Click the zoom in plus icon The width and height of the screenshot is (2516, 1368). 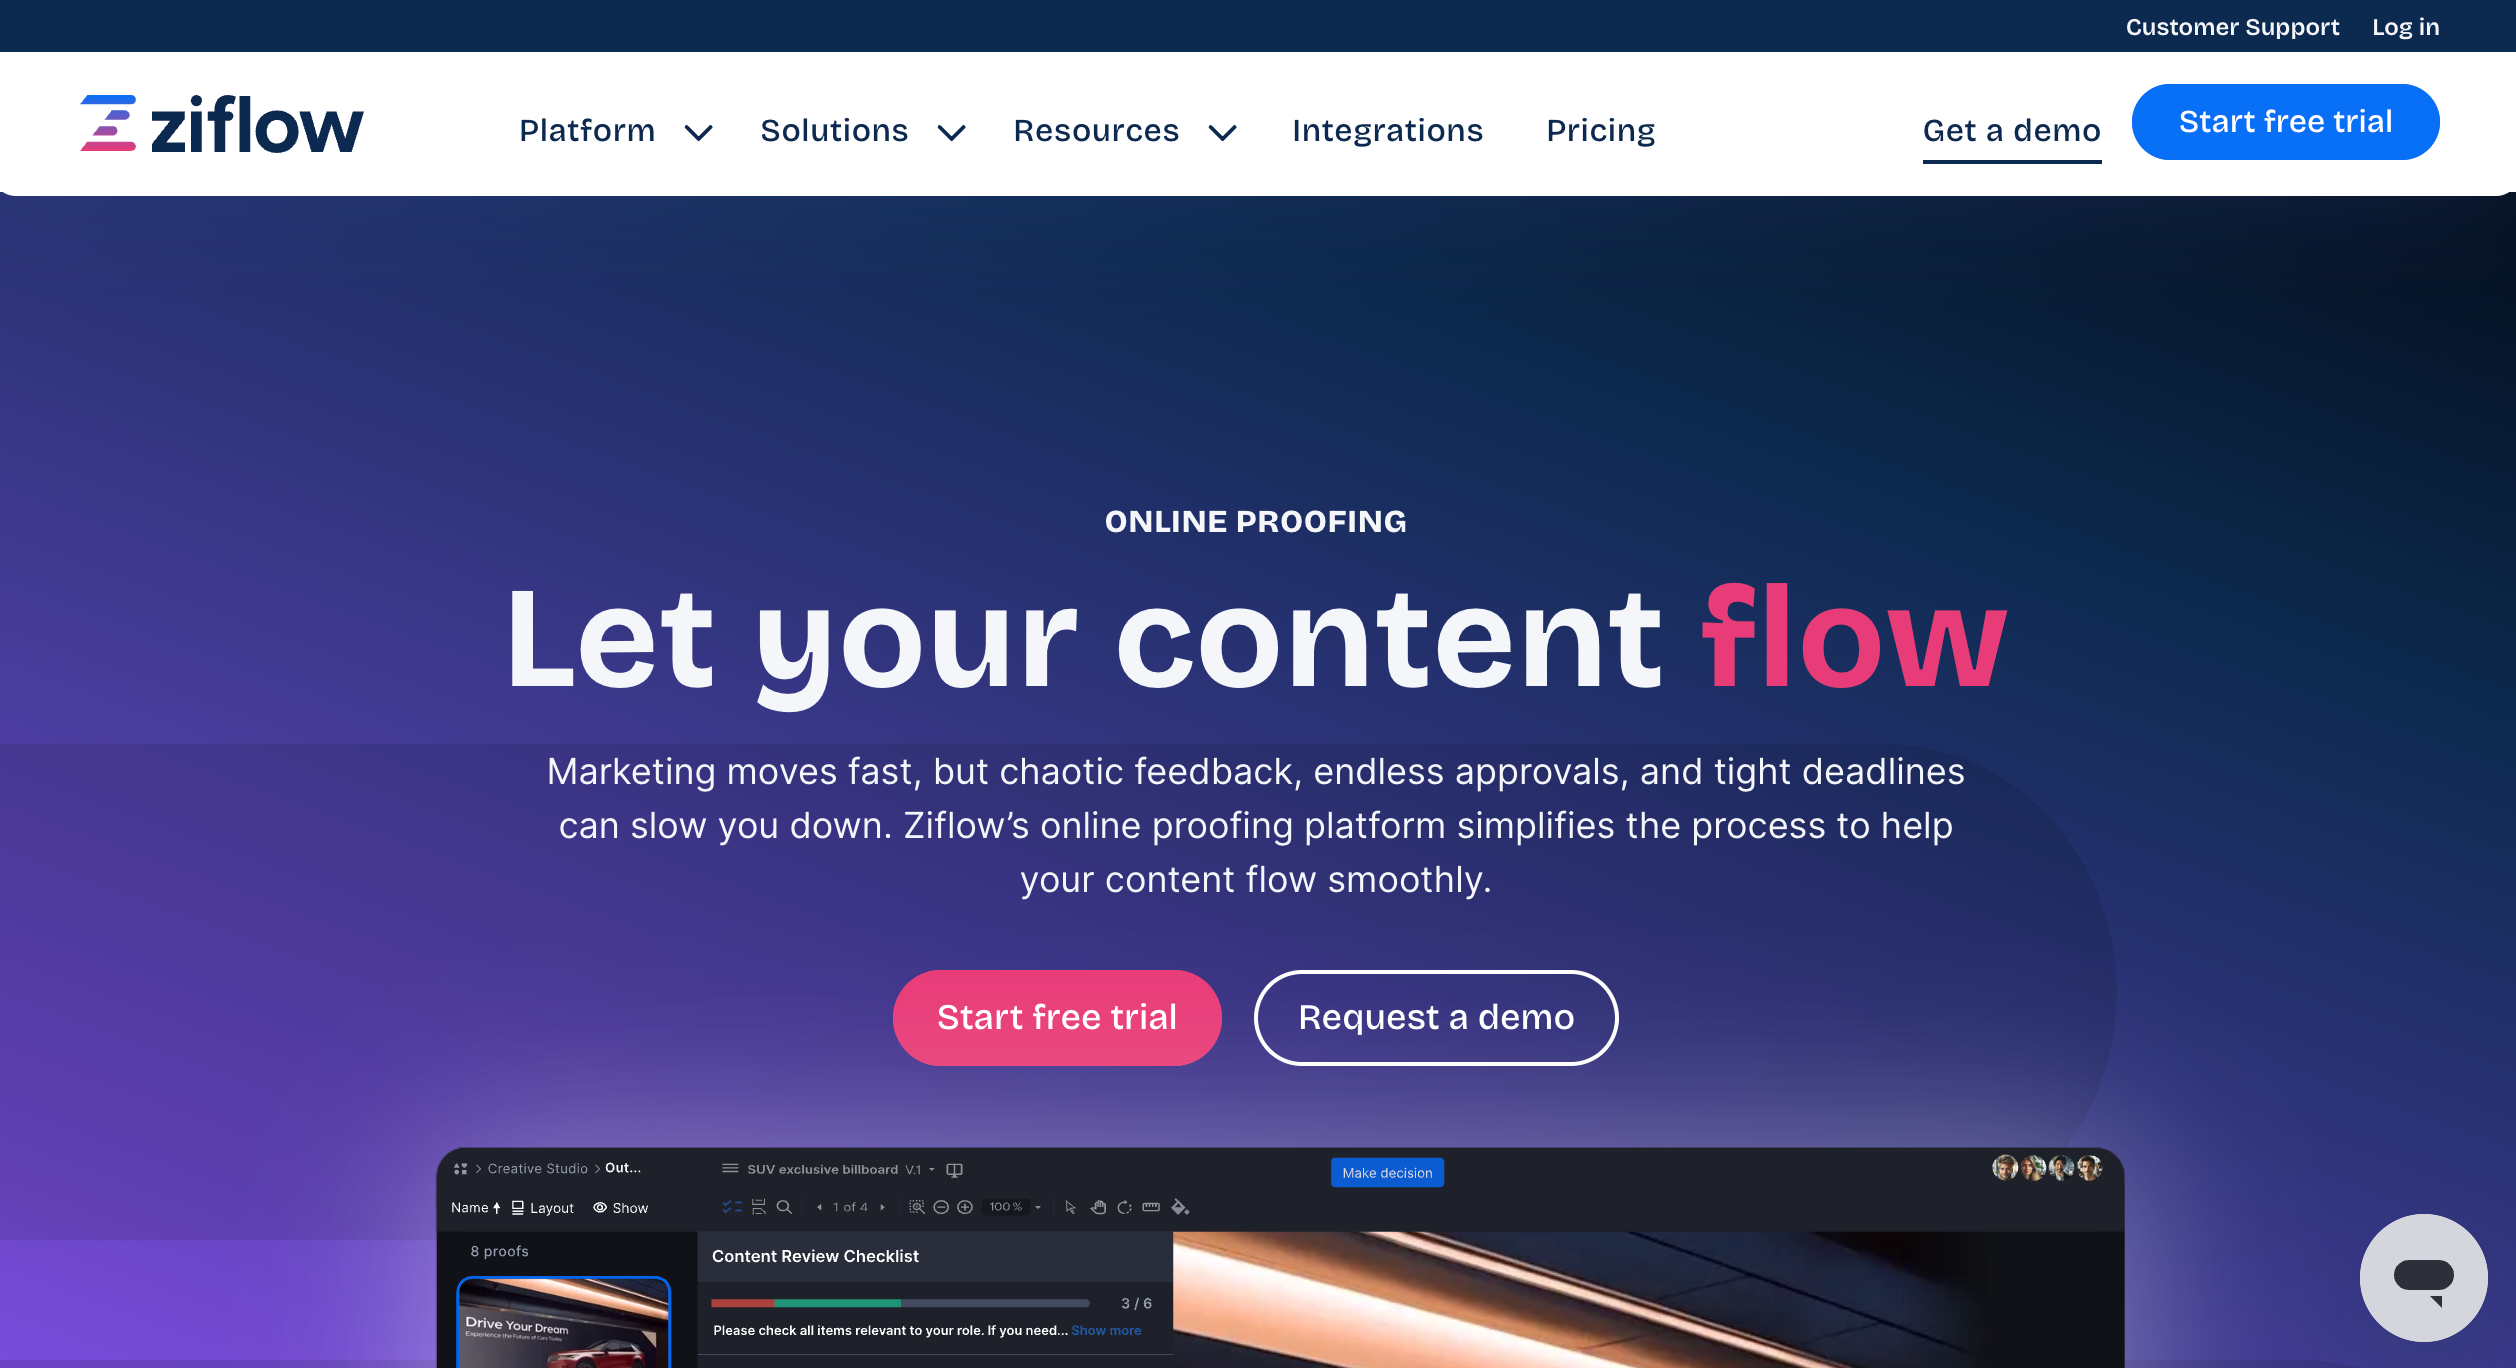coord(965,1207)
